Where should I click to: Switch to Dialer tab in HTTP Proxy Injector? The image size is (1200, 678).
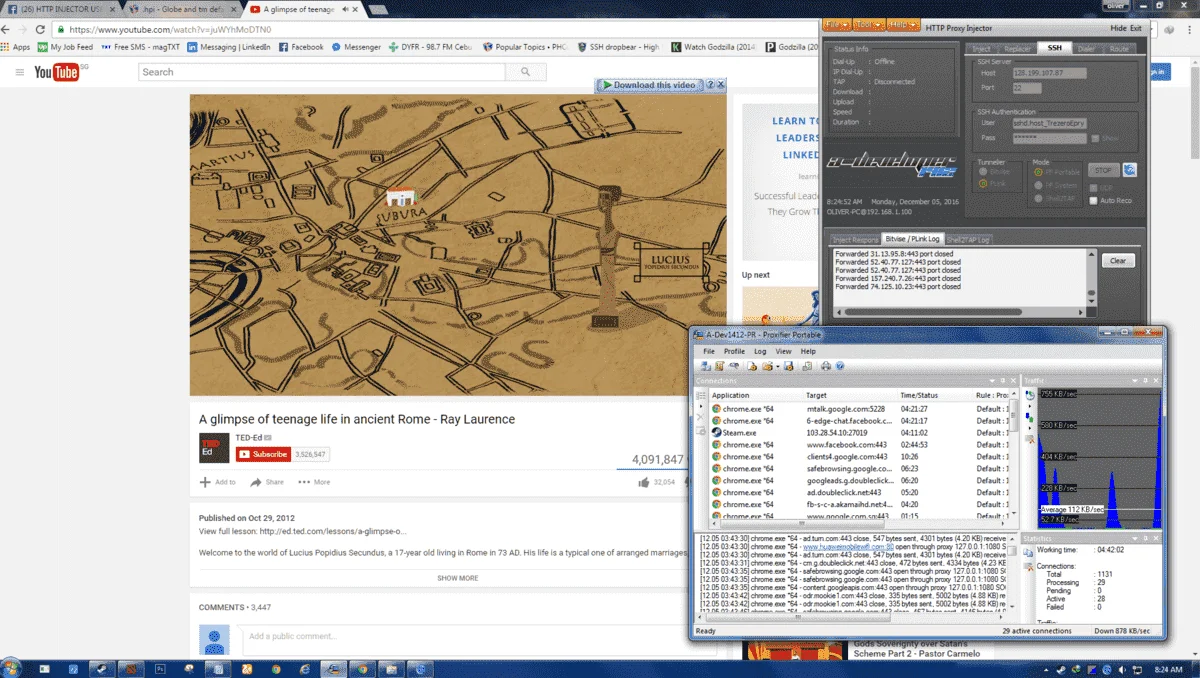[1085, 48]
